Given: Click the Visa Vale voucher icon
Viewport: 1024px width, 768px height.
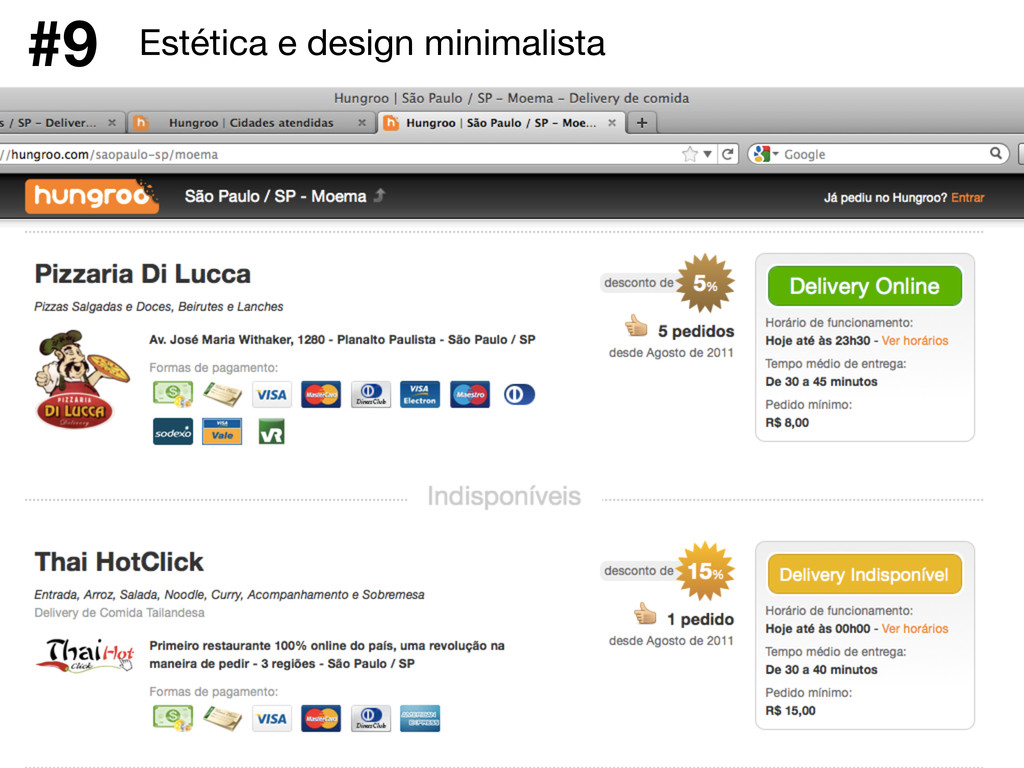Looking at the screenshot, I should [222, 432].
